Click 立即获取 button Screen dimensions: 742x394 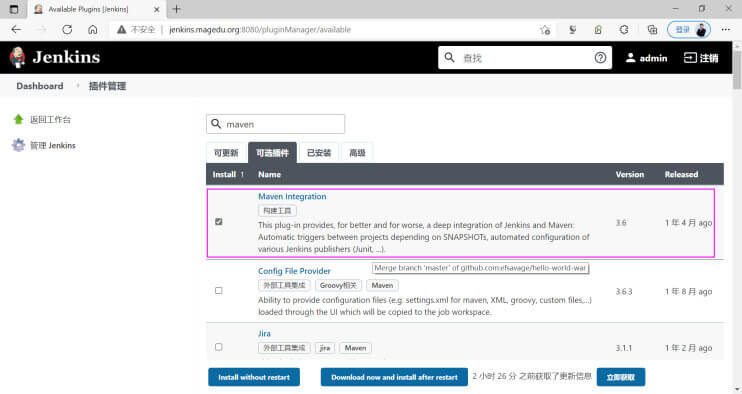tap(620, 377)
